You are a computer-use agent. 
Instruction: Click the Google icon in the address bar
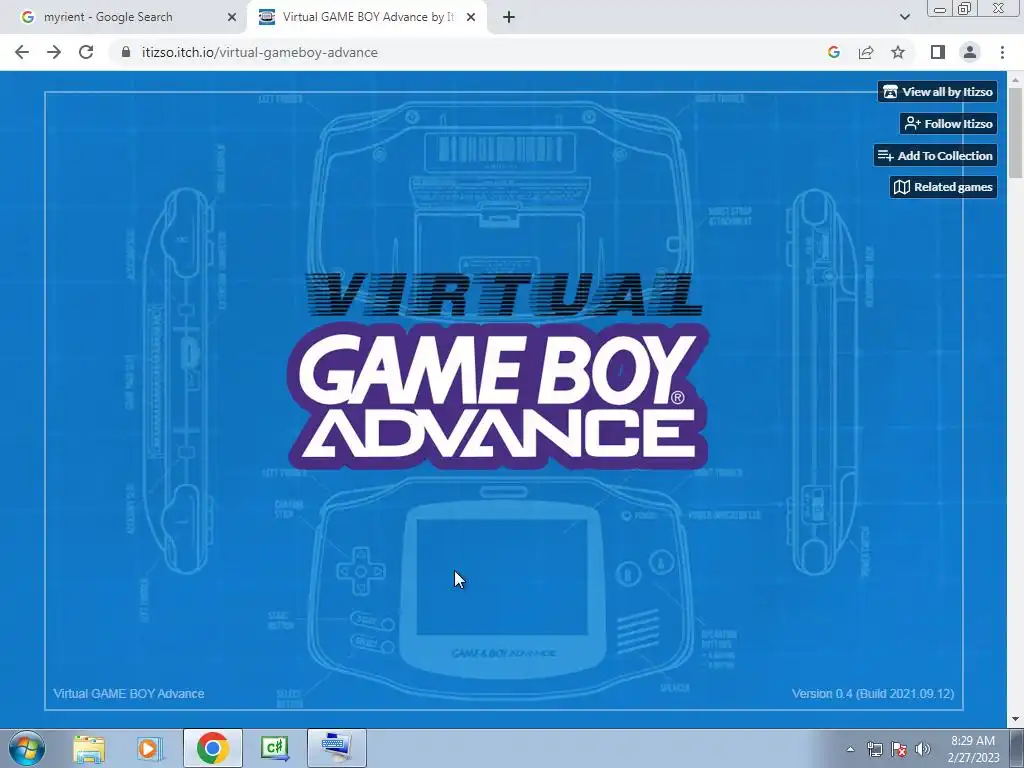[x=833, y=52]
